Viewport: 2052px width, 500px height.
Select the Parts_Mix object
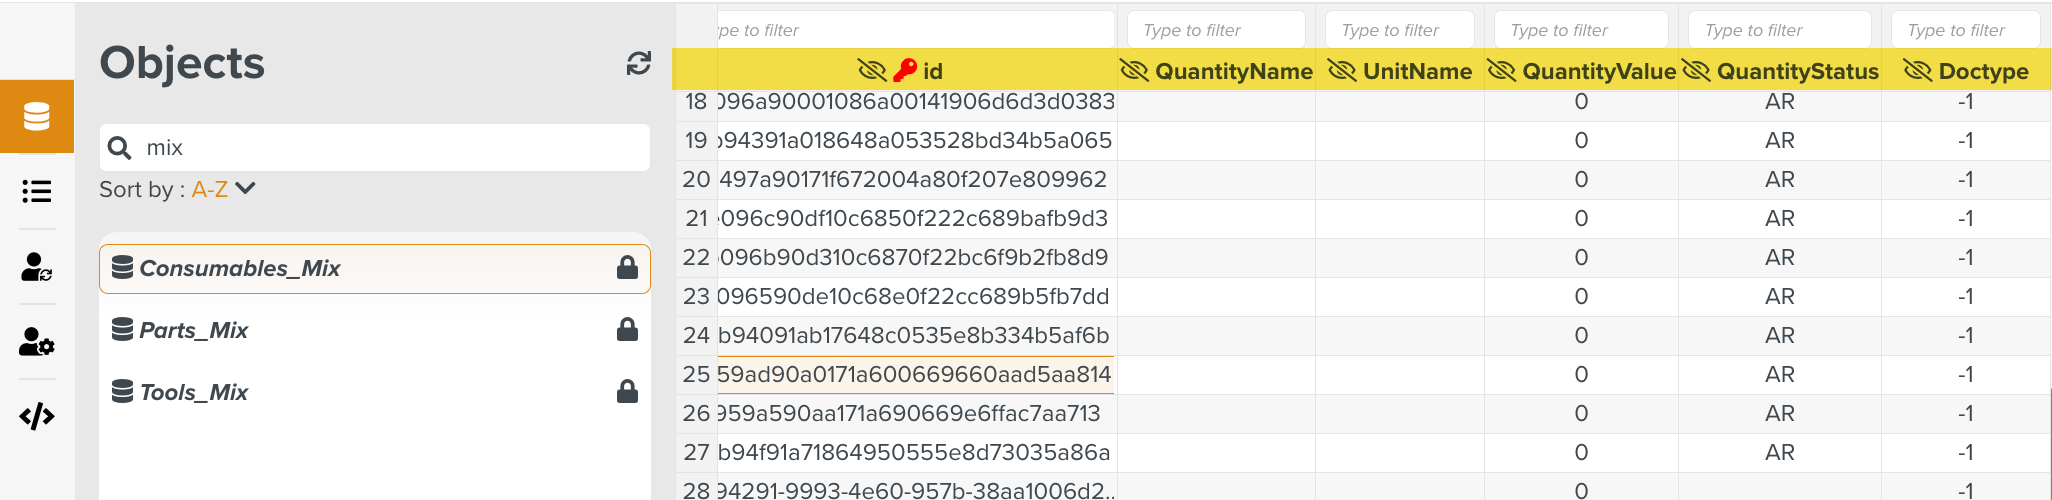[194, 330]
